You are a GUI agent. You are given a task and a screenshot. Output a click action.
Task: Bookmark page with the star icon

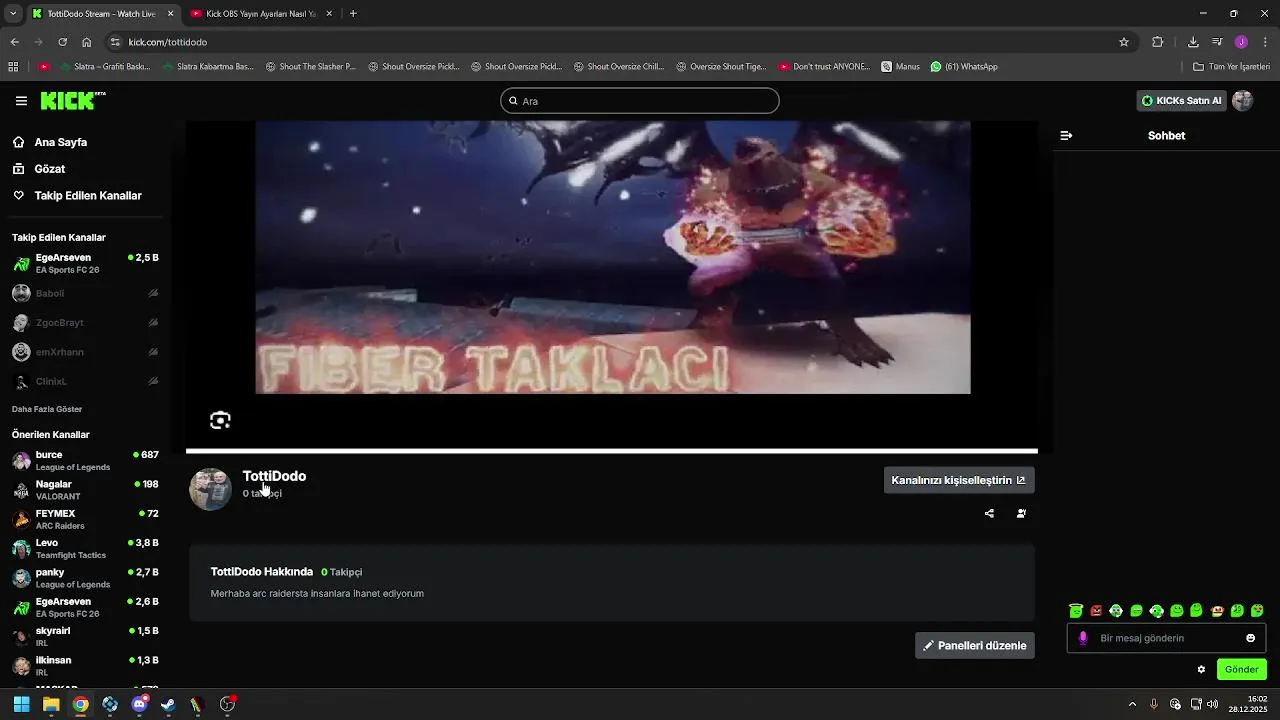[1124, 42]
